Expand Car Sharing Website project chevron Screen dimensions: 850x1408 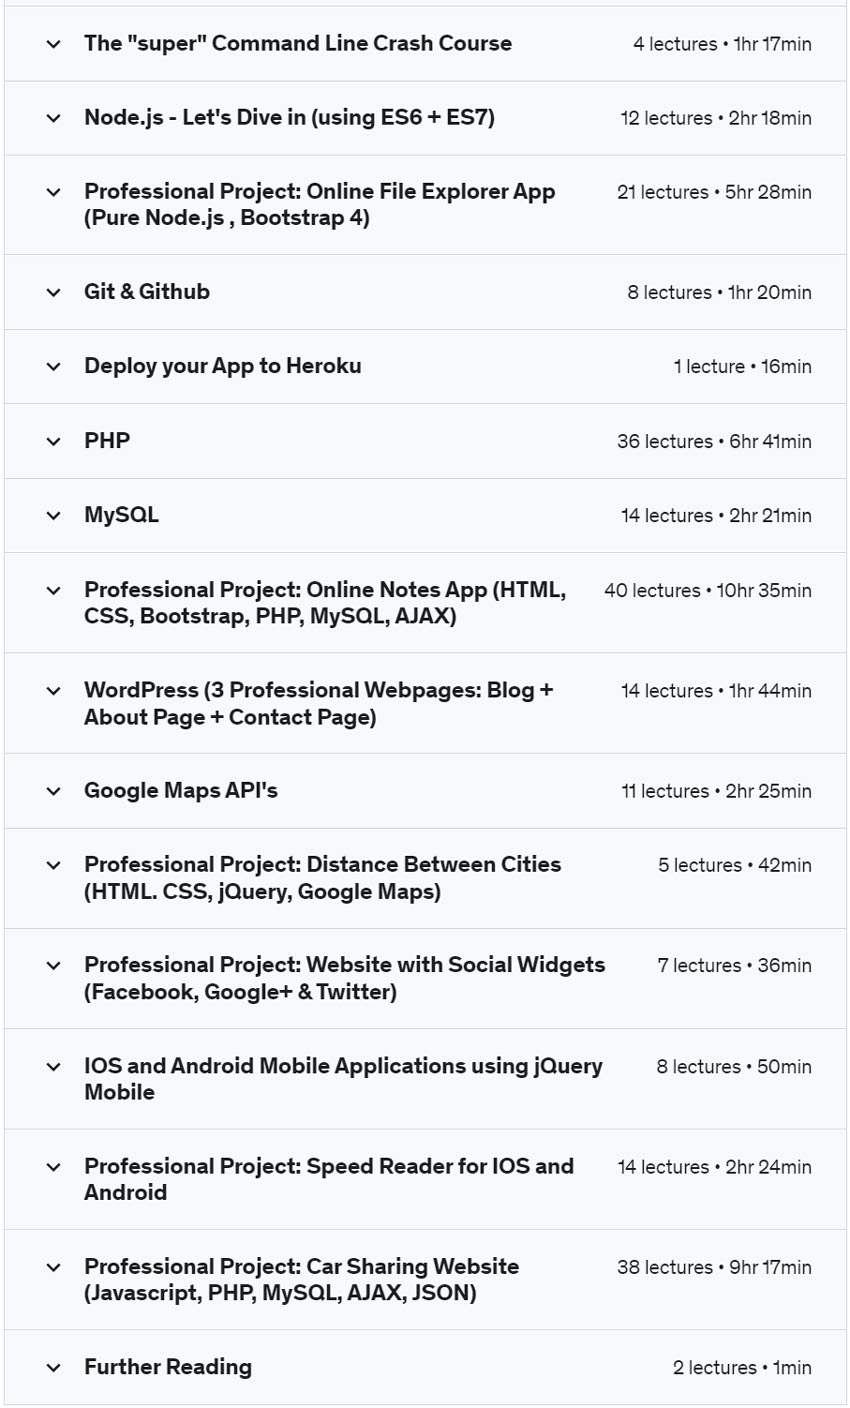click(x=54, y=1267)
